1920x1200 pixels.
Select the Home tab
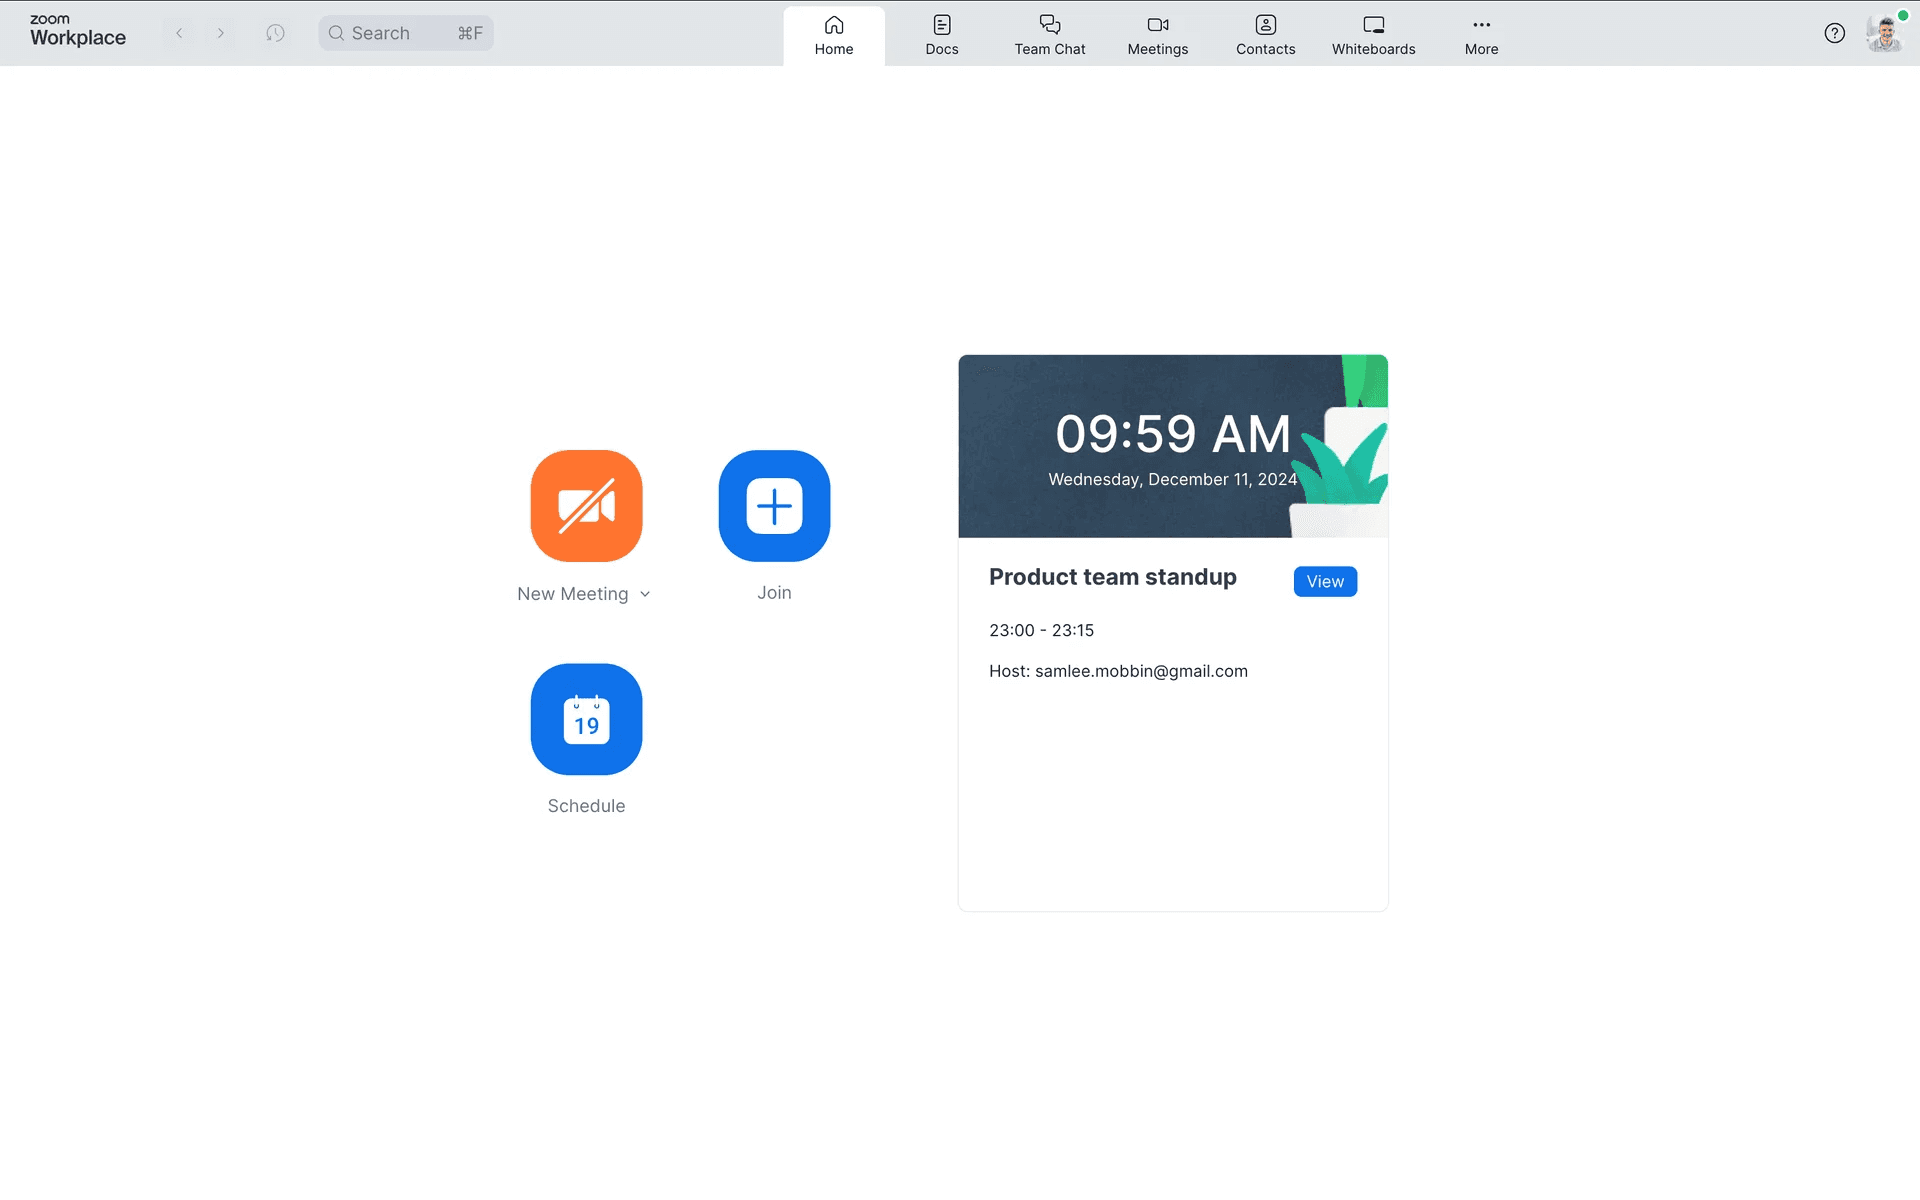[x=833, y=35]
